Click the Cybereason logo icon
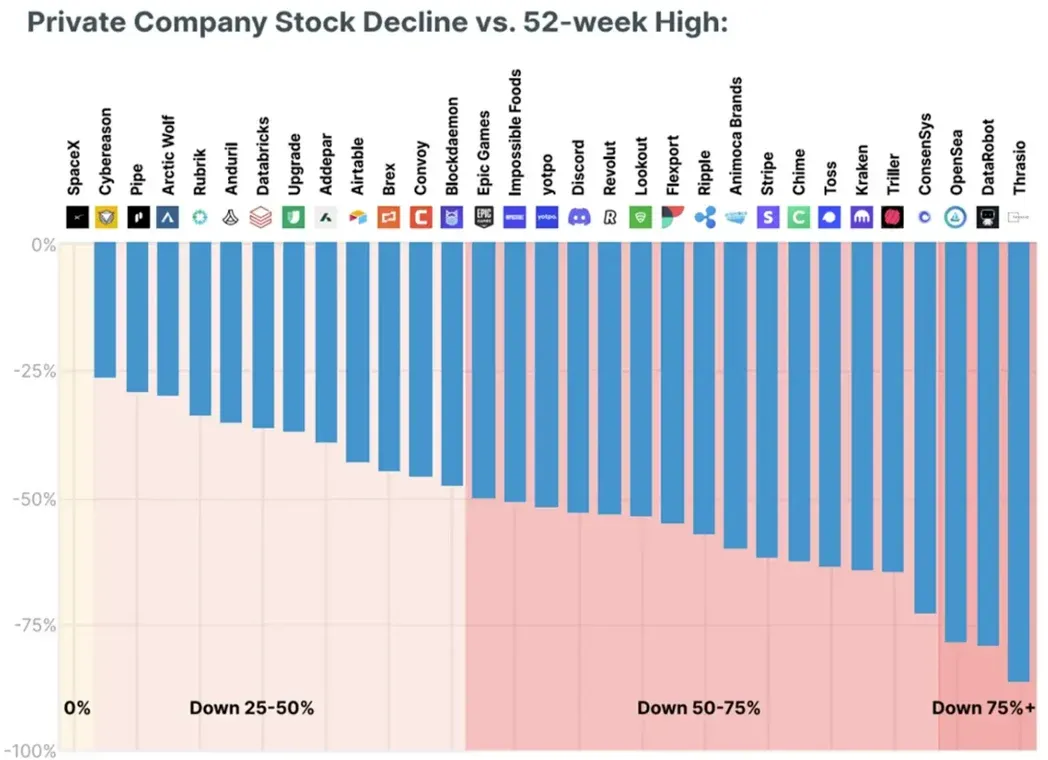Image resolution: width=1048 pixels, height=760 pixels. coord(107,216)
